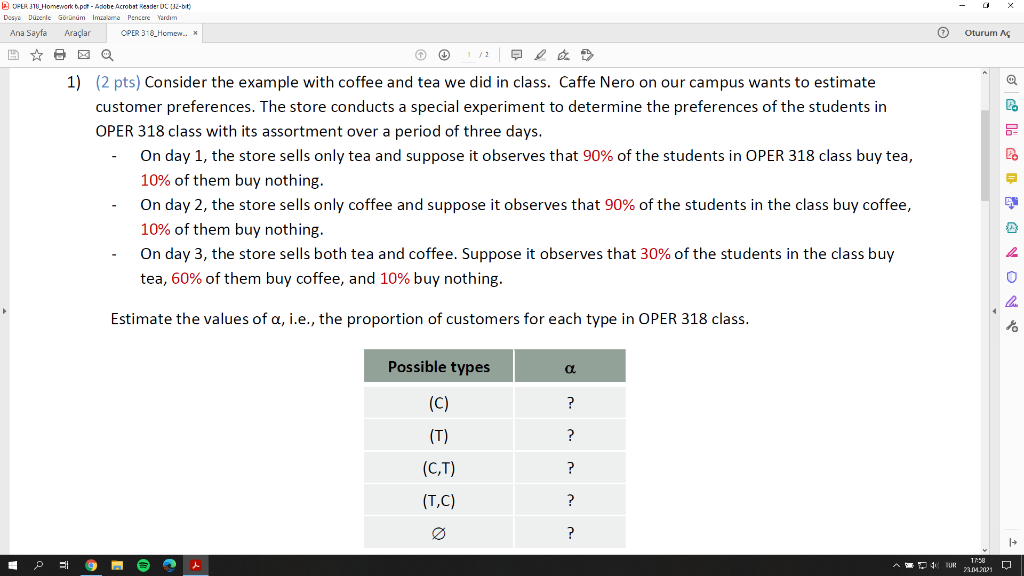Open the Comment speech bubble tool
The height and width of the screenshot is (576, 1024).
(x=516, y=55)
